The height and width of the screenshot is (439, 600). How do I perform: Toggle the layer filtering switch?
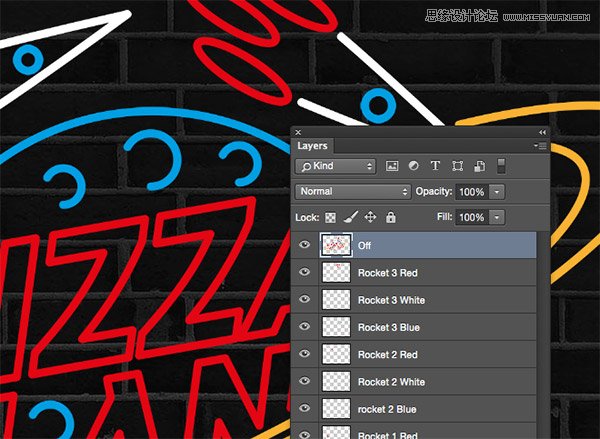(501, 166)
